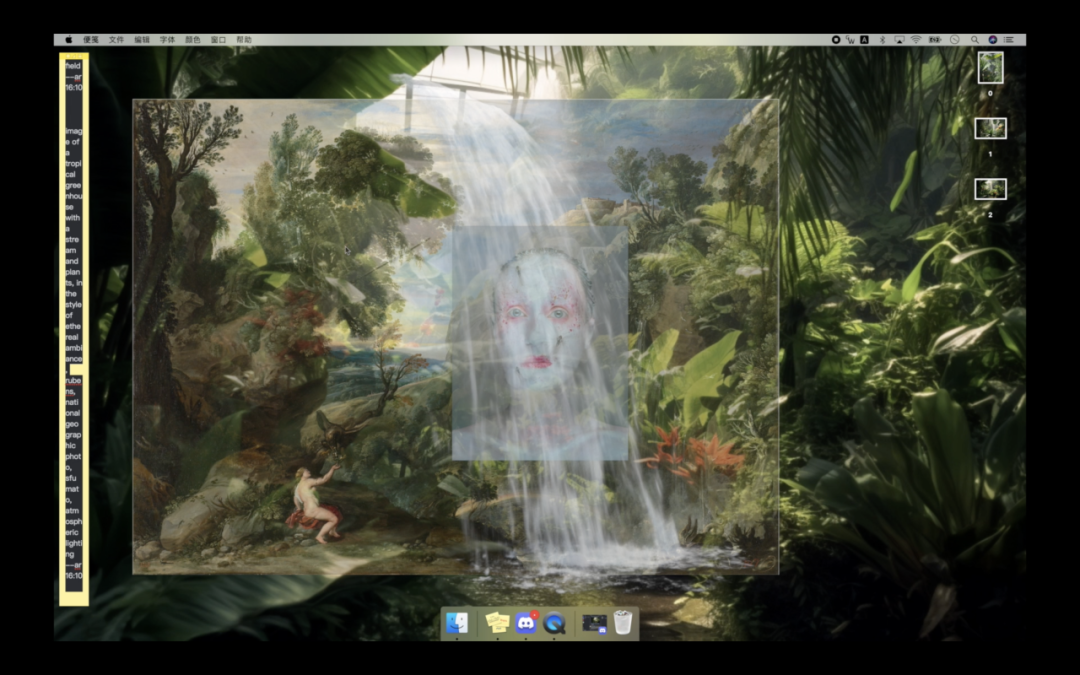Click 'ethe' text in the sticky note
1080x675 pixels.
pos(74,326)
